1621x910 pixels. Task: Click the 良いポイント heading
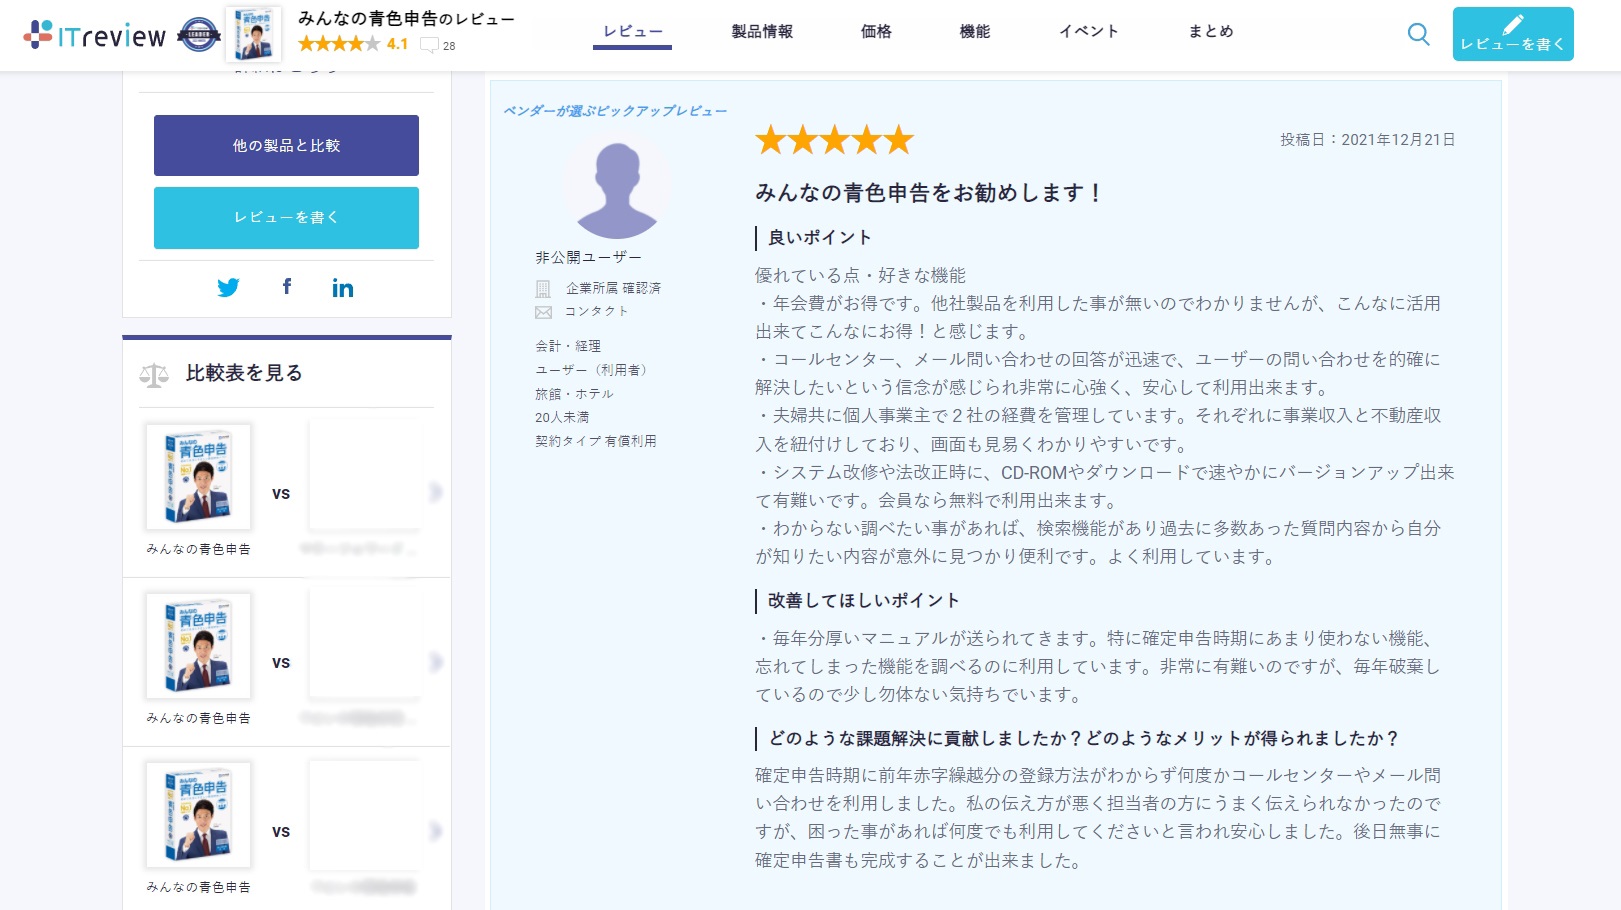820,238
